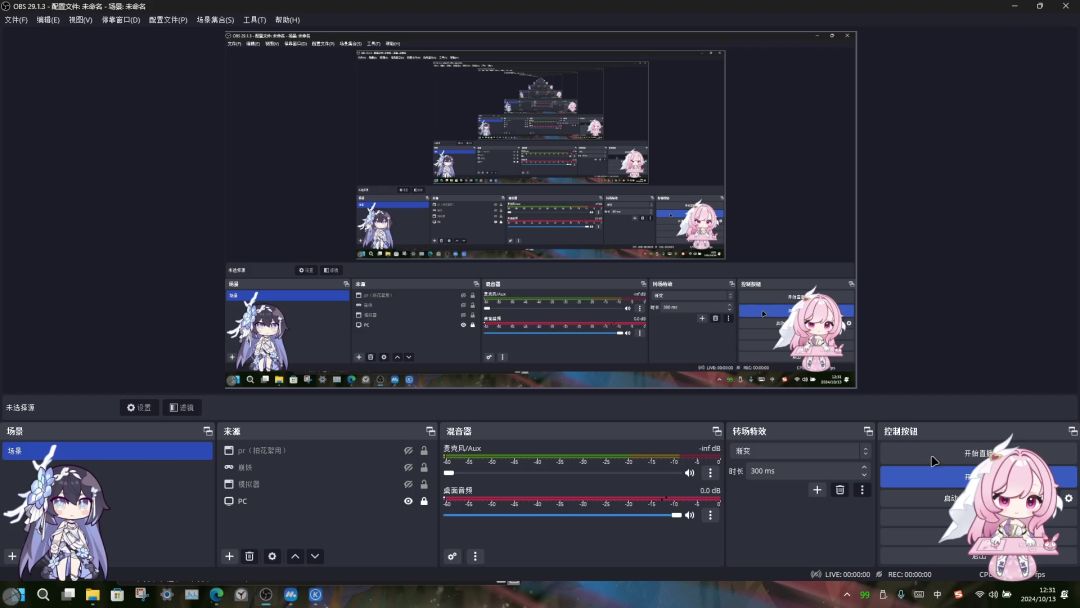This screenshot has width=1080, height=608.
Task: Mute the 桌面音频 channel speaker icon
Action: click(x=689, y=515)
